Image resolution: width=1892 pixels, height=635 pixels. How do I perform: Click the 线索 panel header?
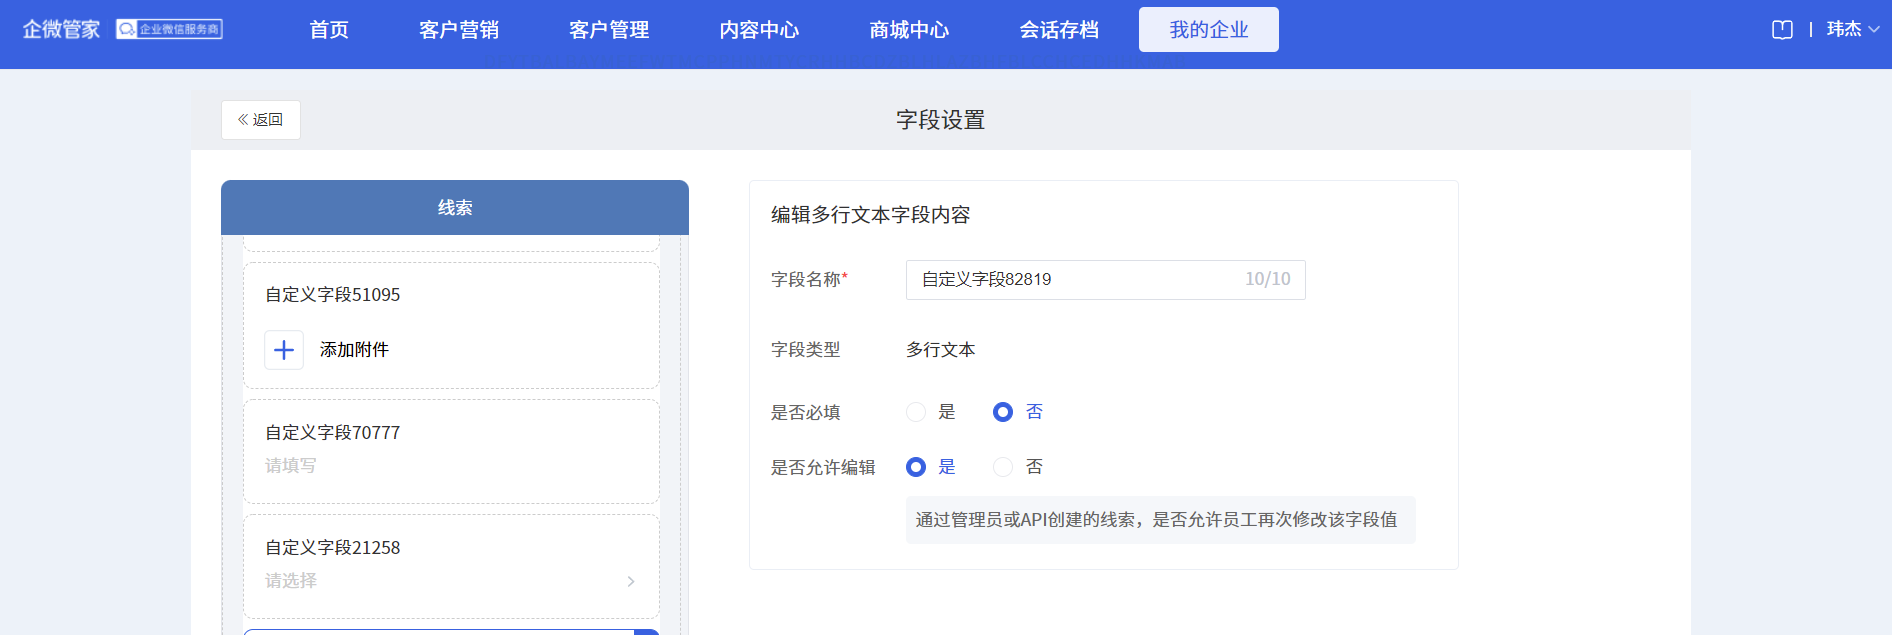(455, 208)
